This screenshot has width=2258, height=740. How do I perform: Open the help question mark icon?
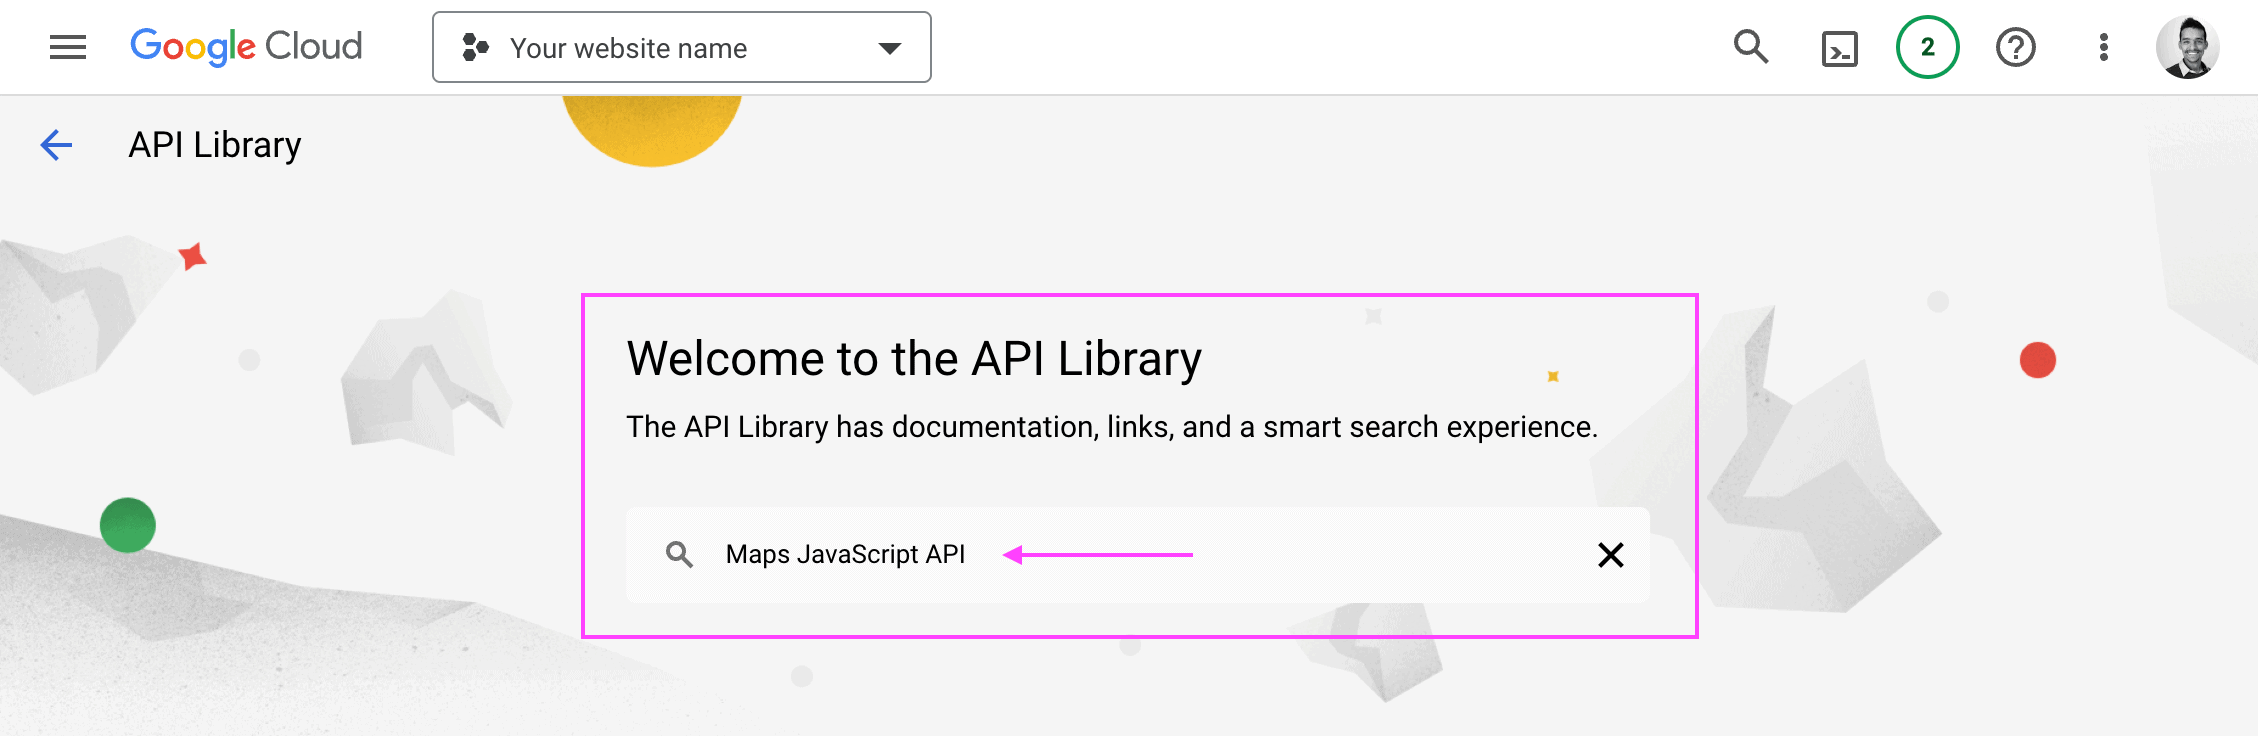coord(2016,47)
